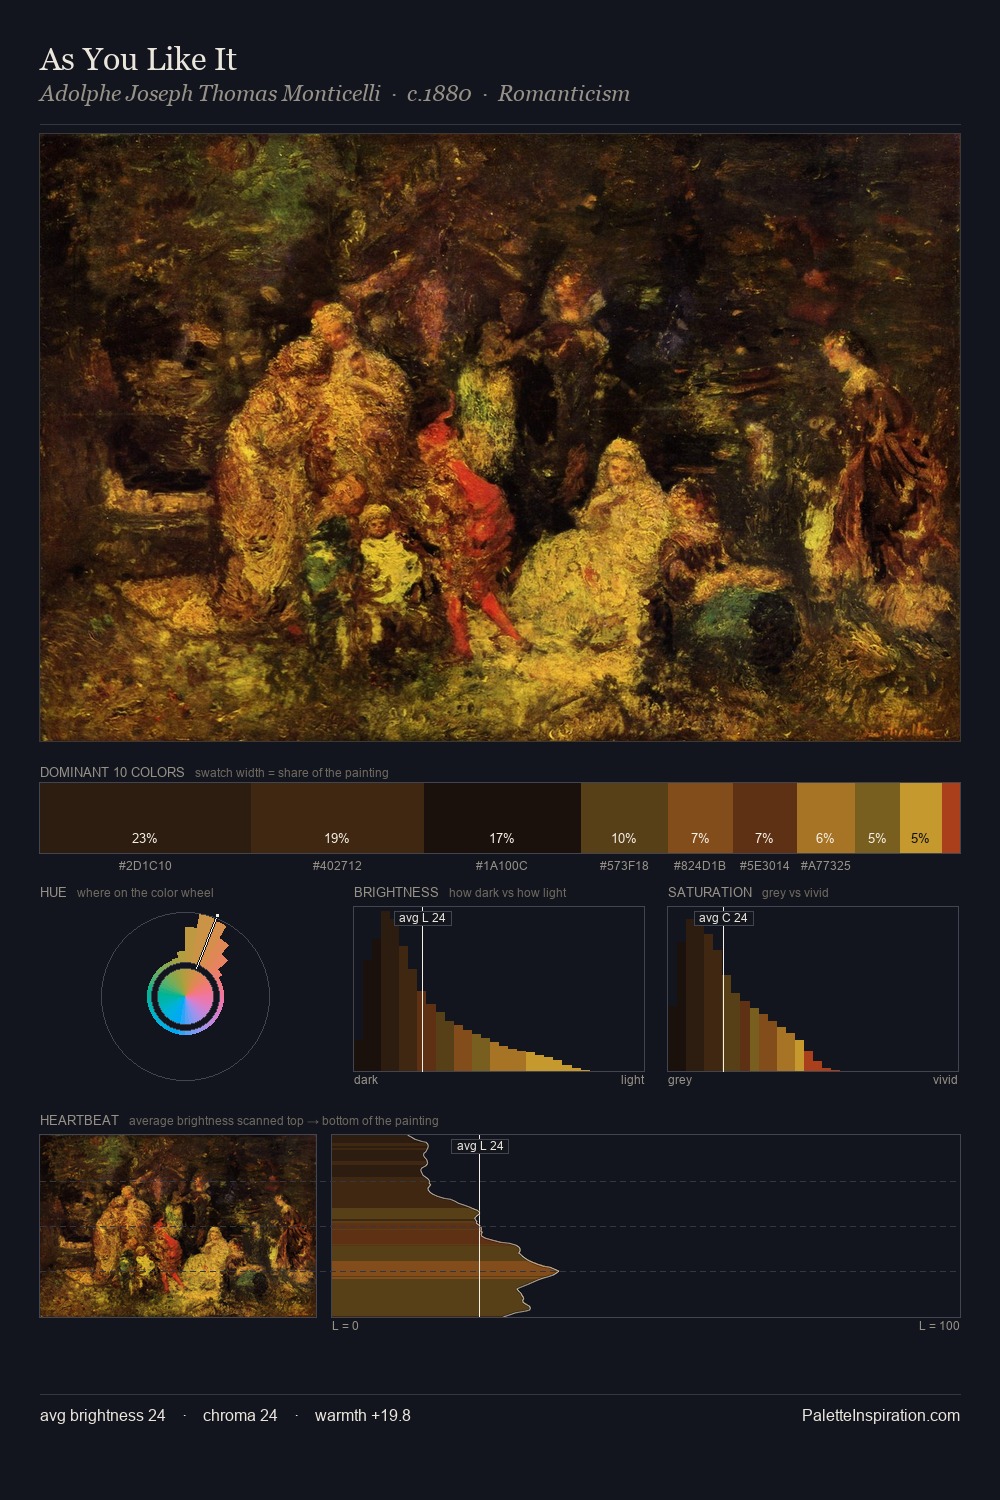This screenshot has width=1000, height=1500.
Task: Choose the 6% ochre swatch
Action: point(826,818)
